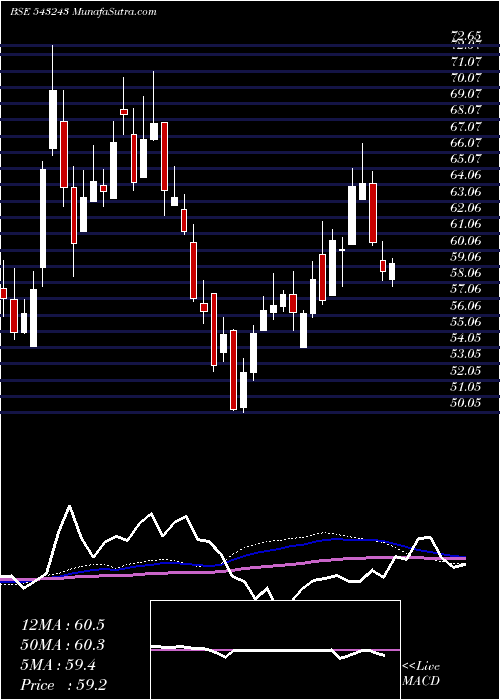
Task: Click the 71.07 price axis label
Action: point(466,61)
